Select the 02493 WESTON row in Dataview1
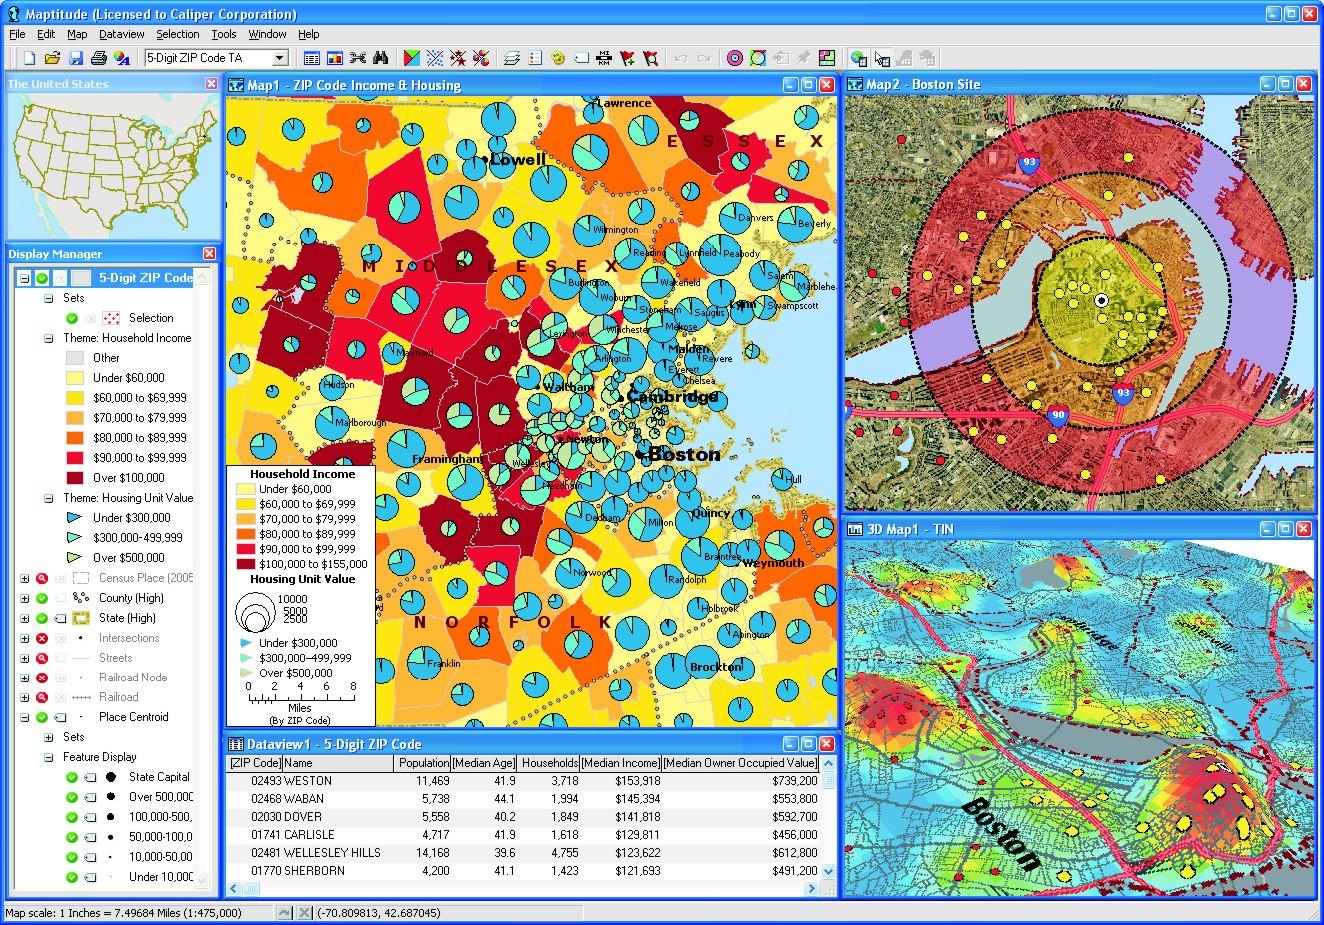Image resolution: width=1324 pixels, height=925 pixels. (523, 781)
